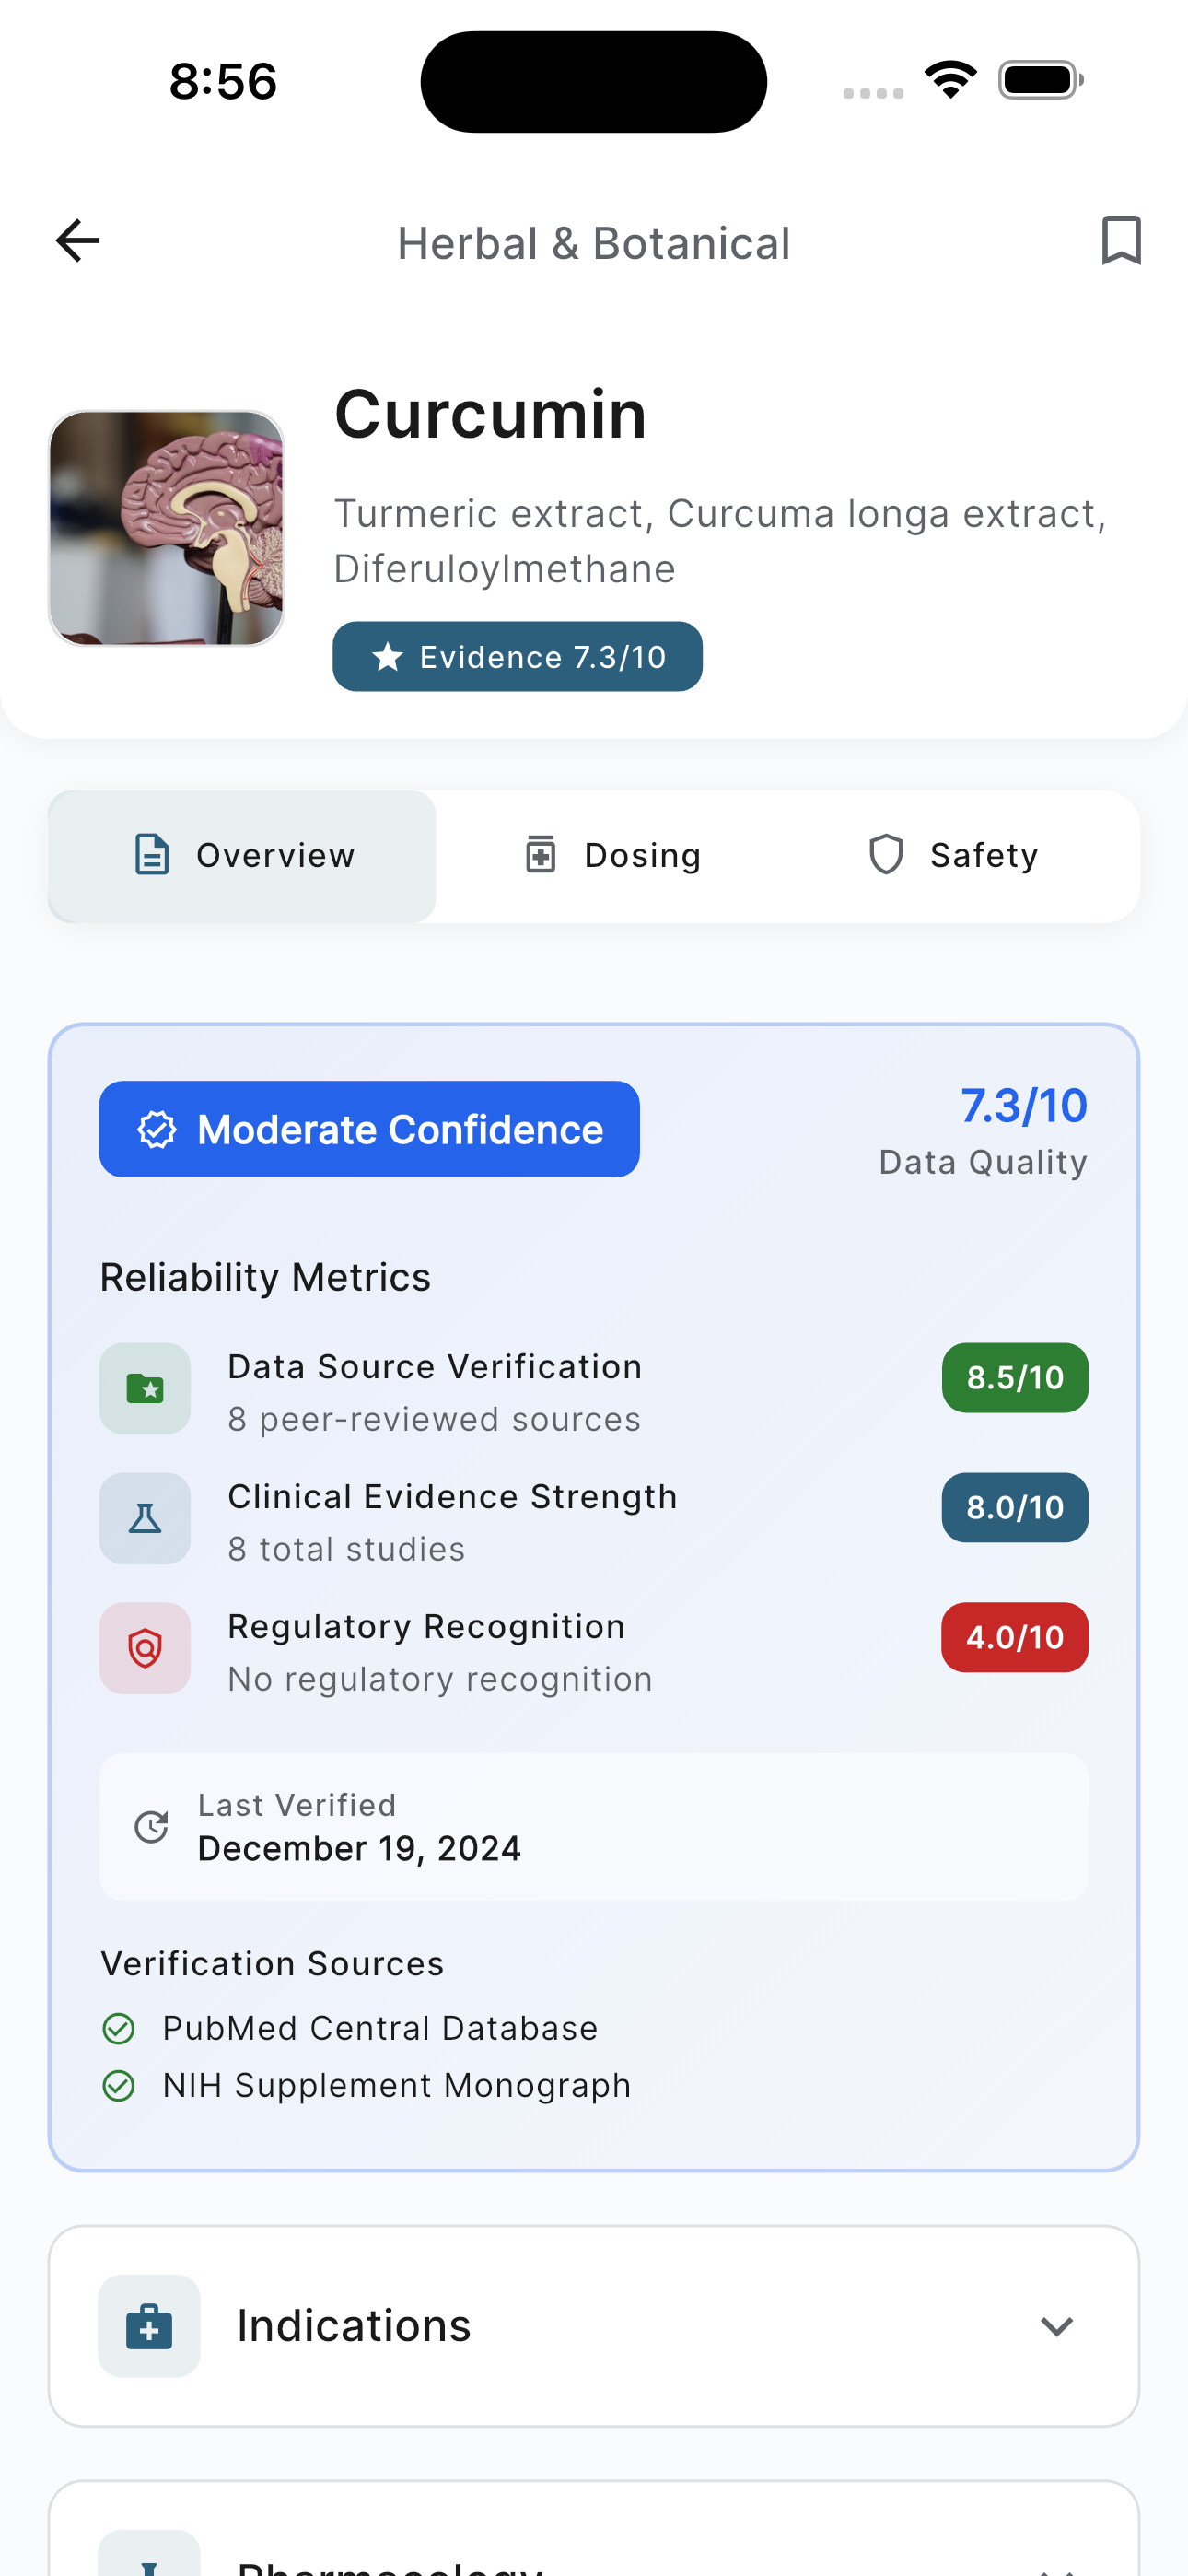Click the medical kit icon next to Indications

coord(148,2326)
